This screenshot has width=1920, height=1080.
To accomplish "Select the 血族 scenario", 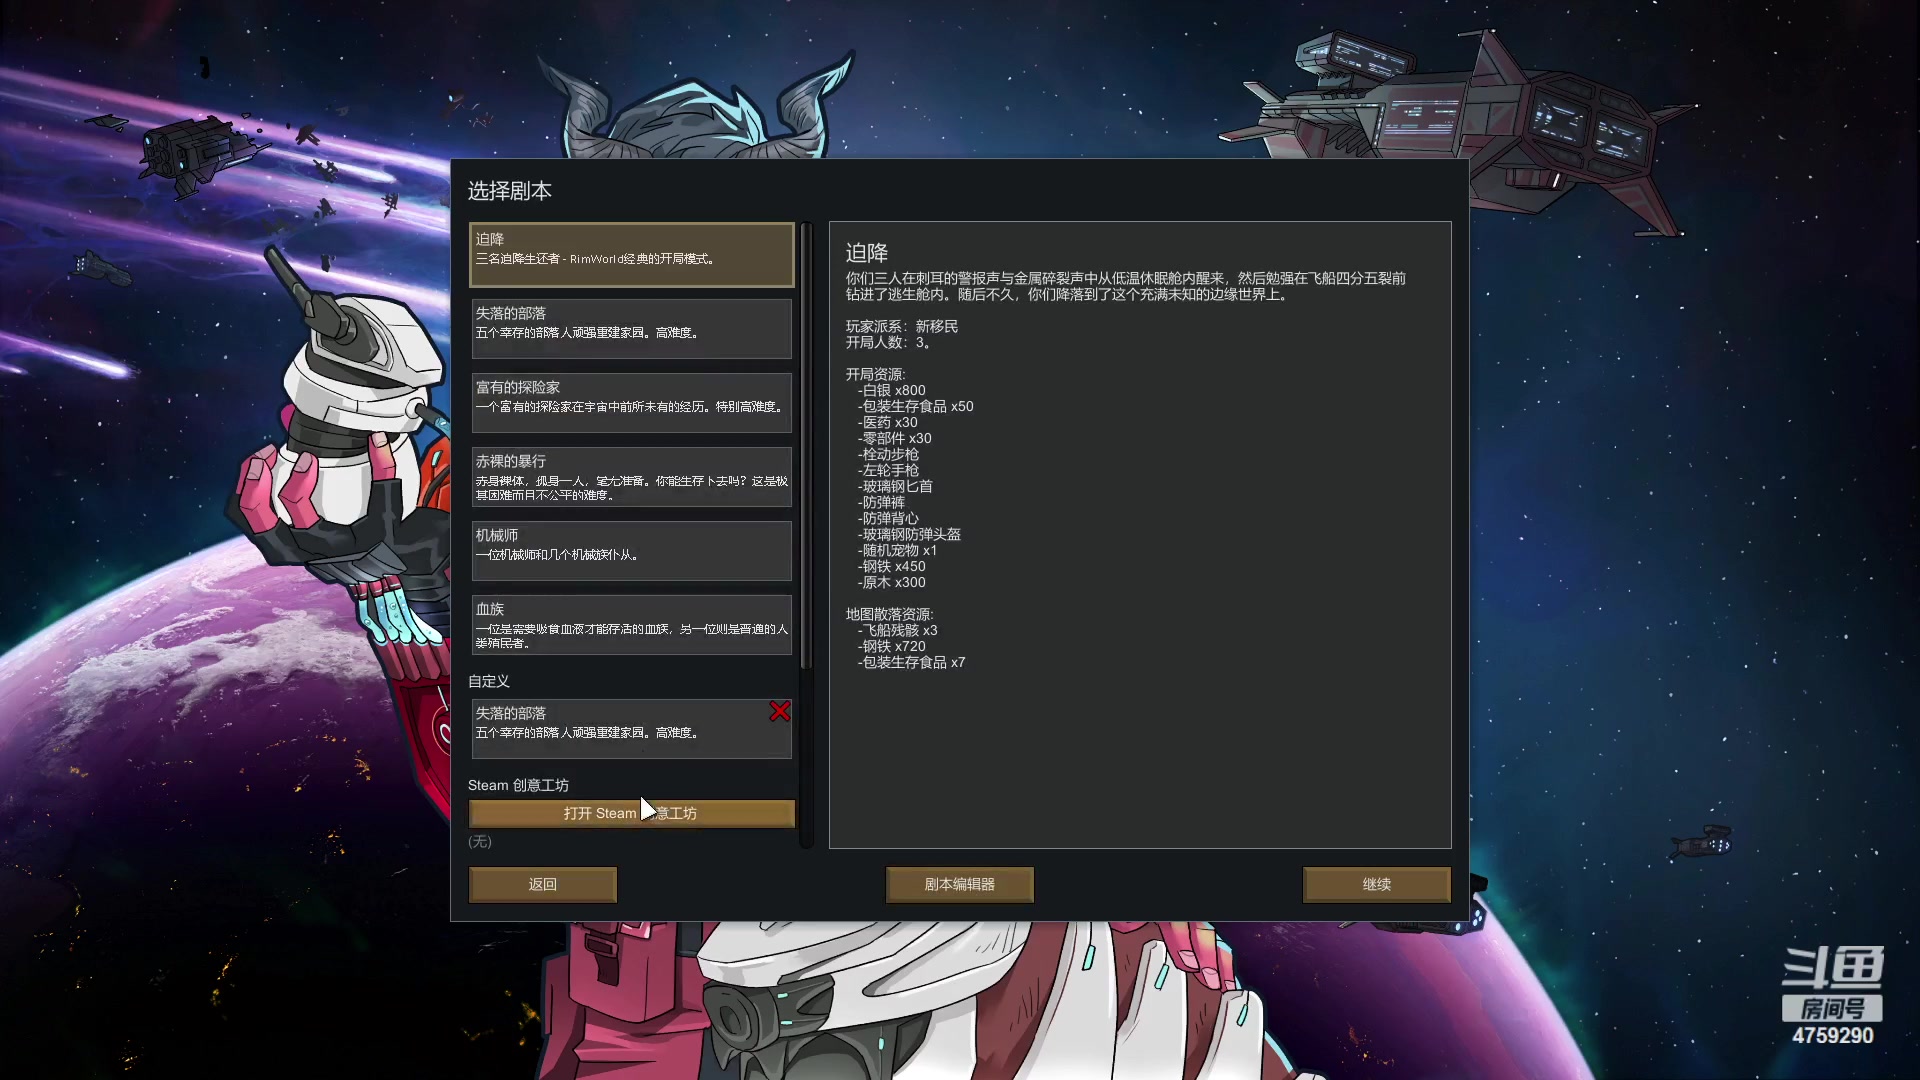I will tap(632, 624).
